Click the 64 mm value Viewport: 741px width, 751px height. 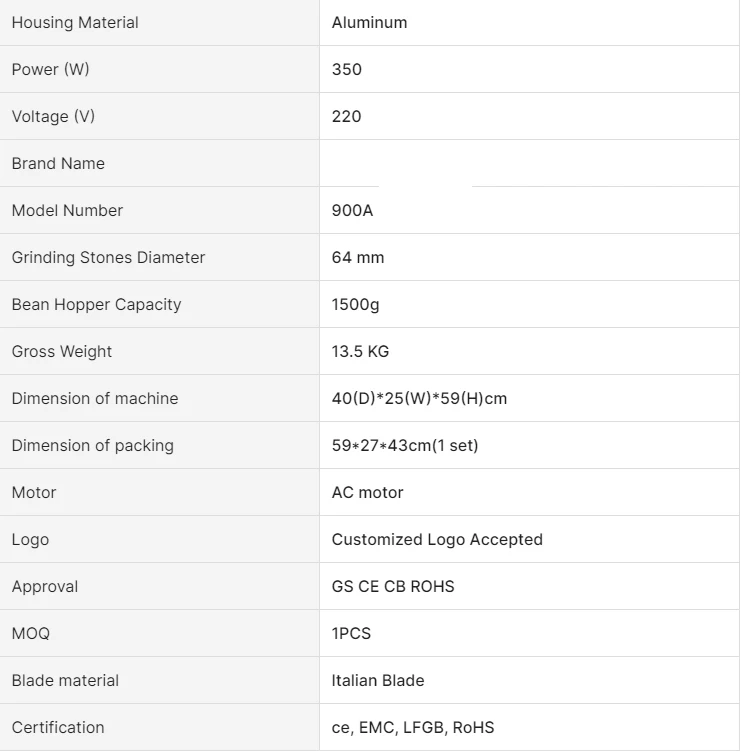coord(357,257)
